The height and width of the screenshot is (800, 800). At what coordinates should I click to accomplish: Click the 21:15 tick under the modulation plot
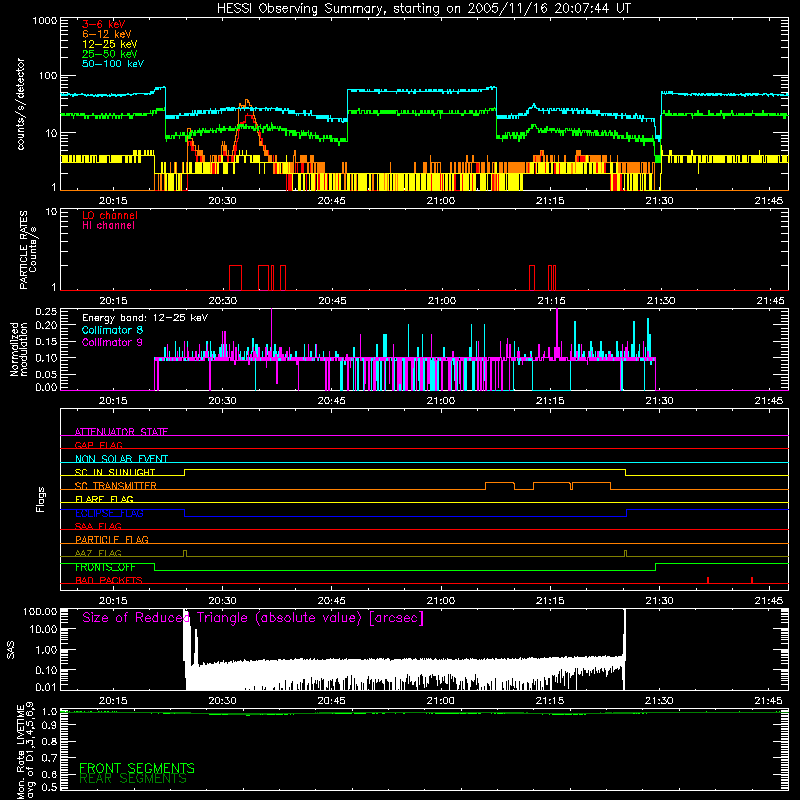pyautogui.click(x=550, y=401)
